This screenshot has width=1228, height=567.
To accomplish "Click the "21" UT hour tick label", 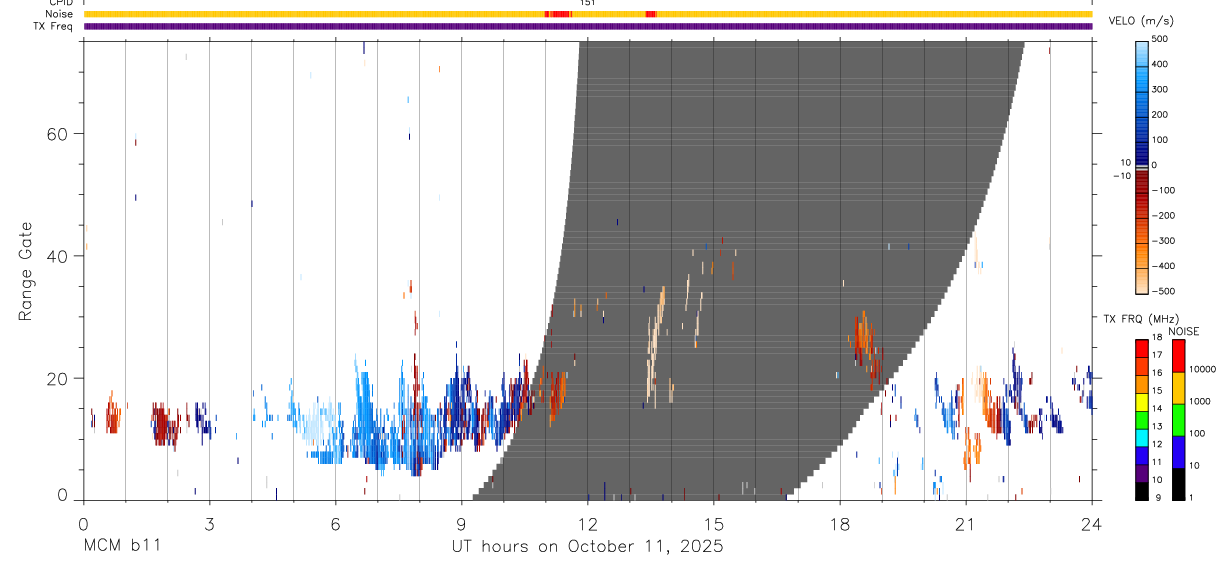I will [x=965, y=523].
